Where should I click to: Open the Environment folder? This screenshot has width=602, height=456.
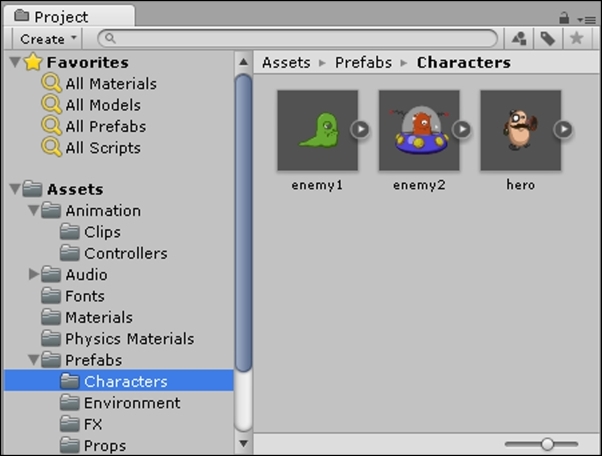tap(132, 403)
